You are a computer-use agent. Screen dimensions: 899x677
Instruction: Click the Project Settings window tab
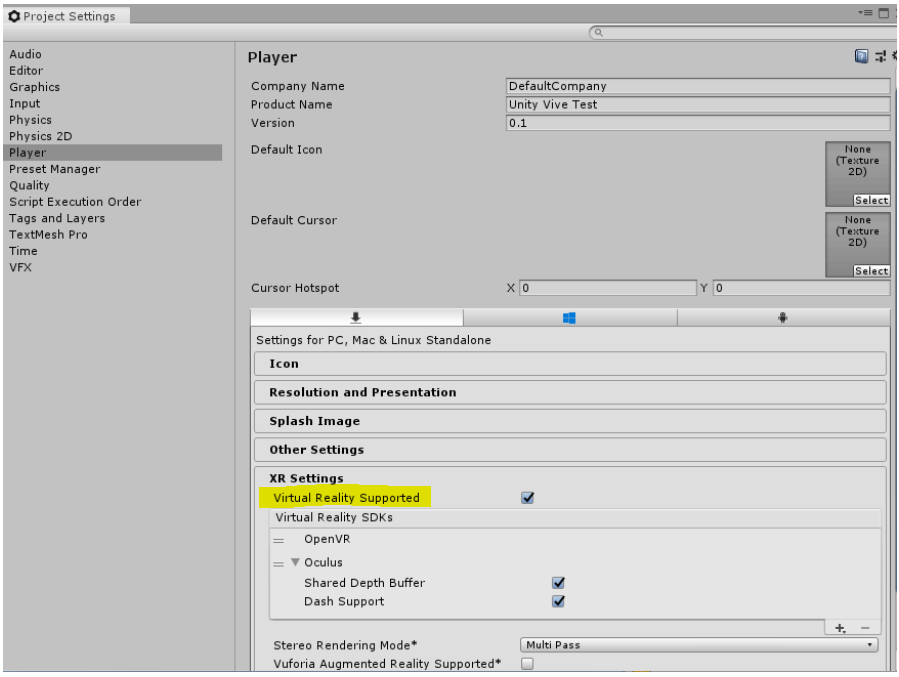[x=67, y=16]
